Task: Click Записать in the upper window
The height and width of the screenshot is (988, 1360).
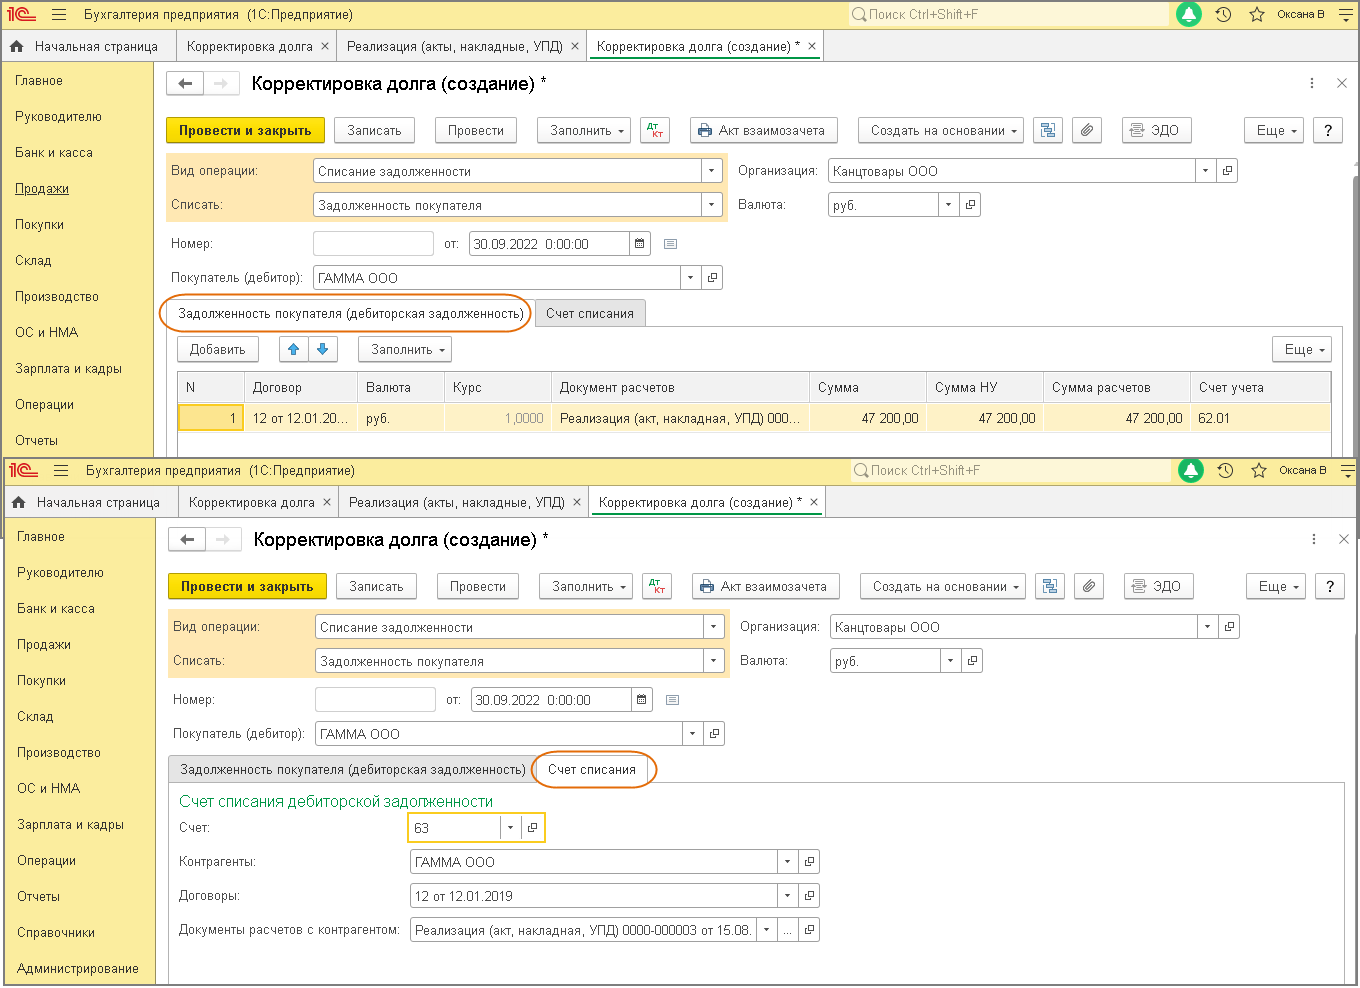Action: tap(374, 131)
